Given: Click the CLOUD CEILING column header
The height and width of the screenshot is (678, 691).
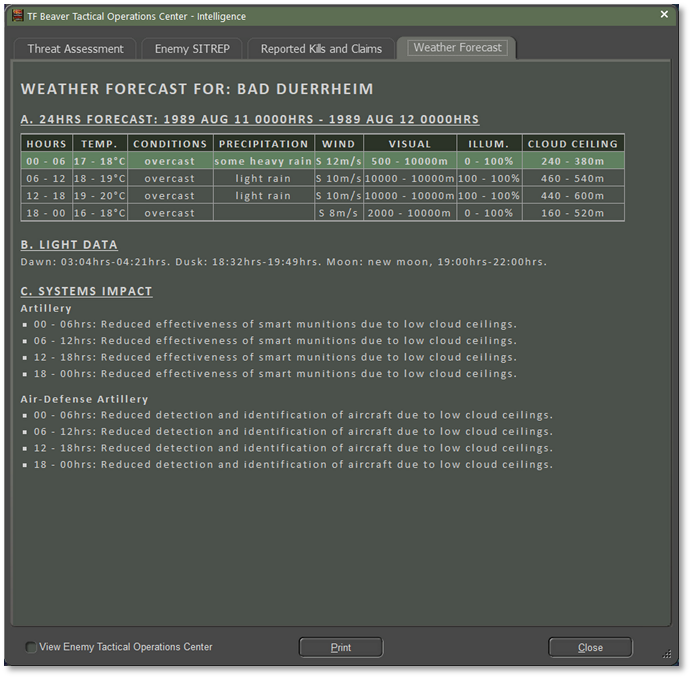Looking at the screenshot, I should [574, 144].
